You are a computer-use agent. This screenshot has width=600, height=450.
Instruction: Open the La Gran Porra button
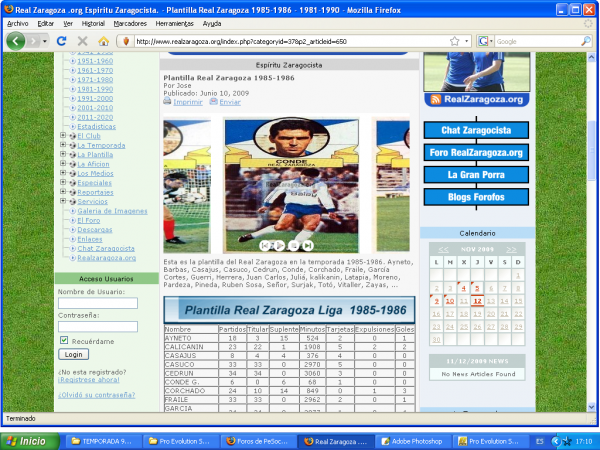476,174
